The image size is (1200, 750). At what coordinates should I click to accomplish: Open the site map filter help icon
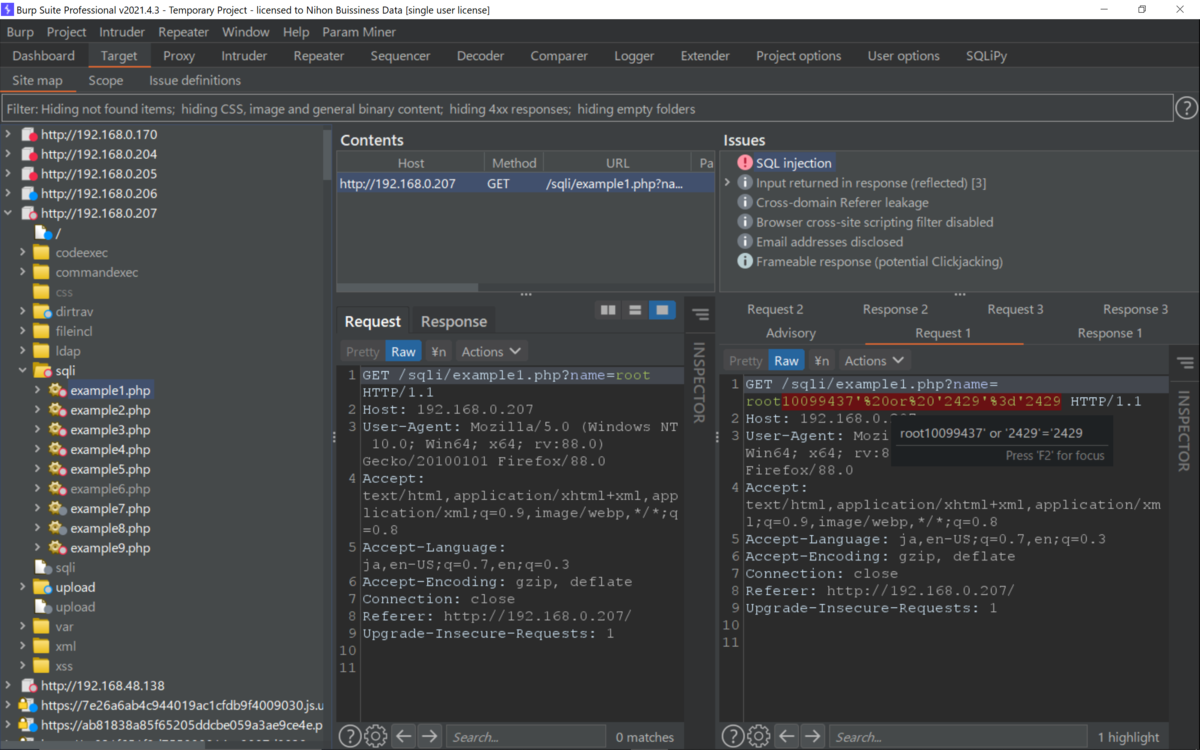coord(1185,108)
